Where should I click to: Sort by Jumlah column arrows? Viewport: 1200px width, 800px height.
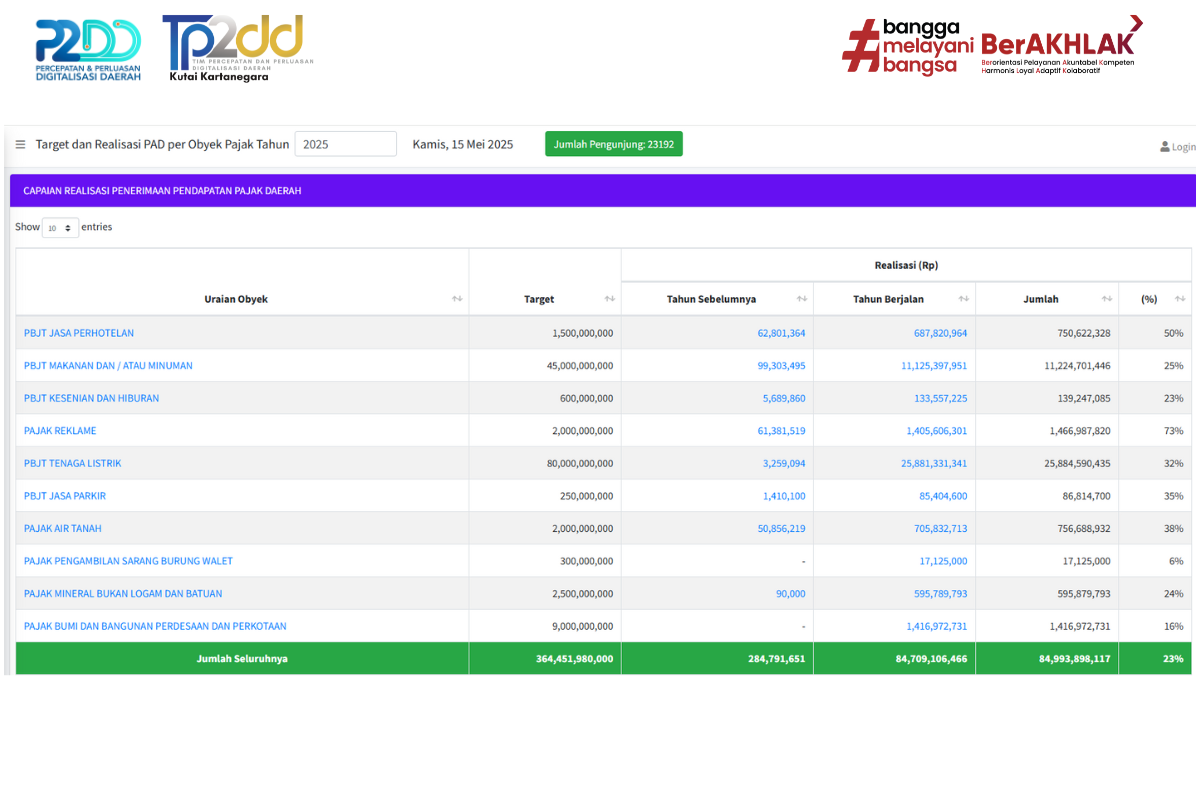[x=1106, y=299]
